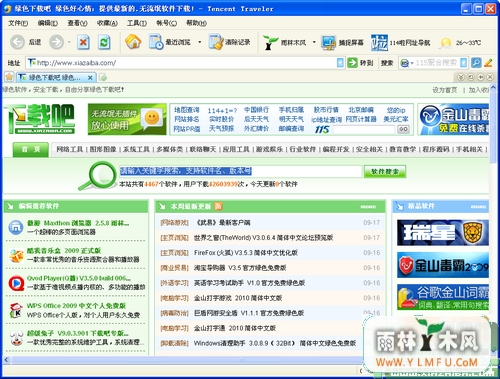Open RSS feed icon beside 本周最新更新
Image resolution: width=500 pixels, height=379 pixels.
pyautogui.click(x=219, y=206)
